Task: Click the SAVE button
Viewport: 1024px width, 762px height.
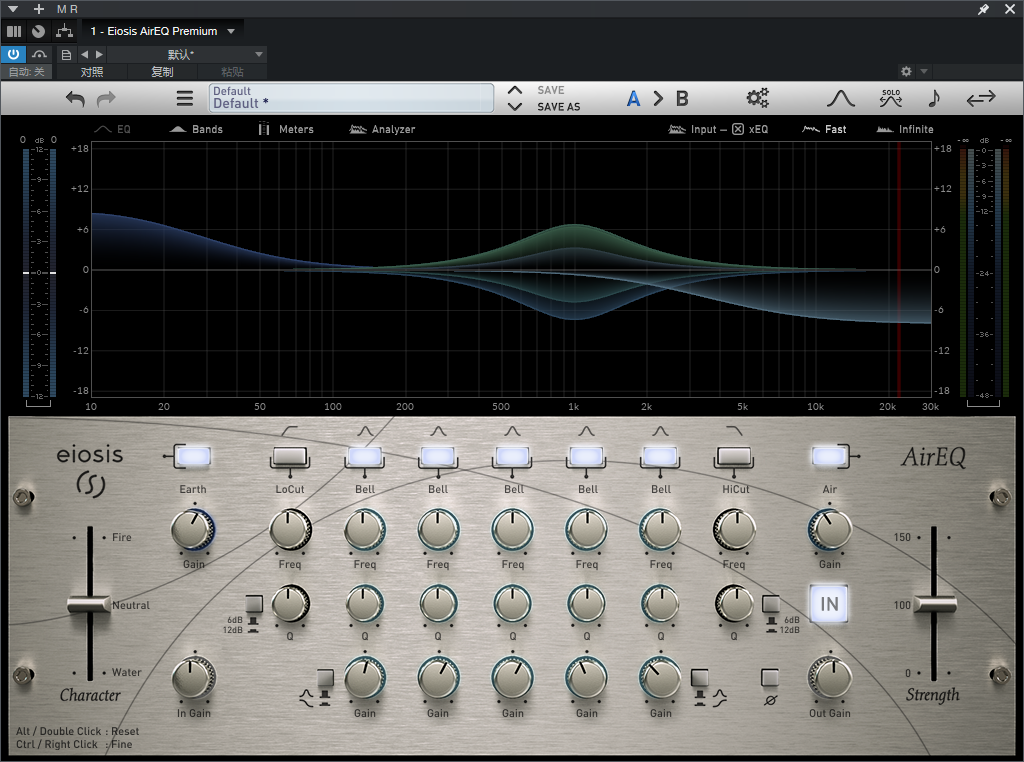Action: pos(551,90)
